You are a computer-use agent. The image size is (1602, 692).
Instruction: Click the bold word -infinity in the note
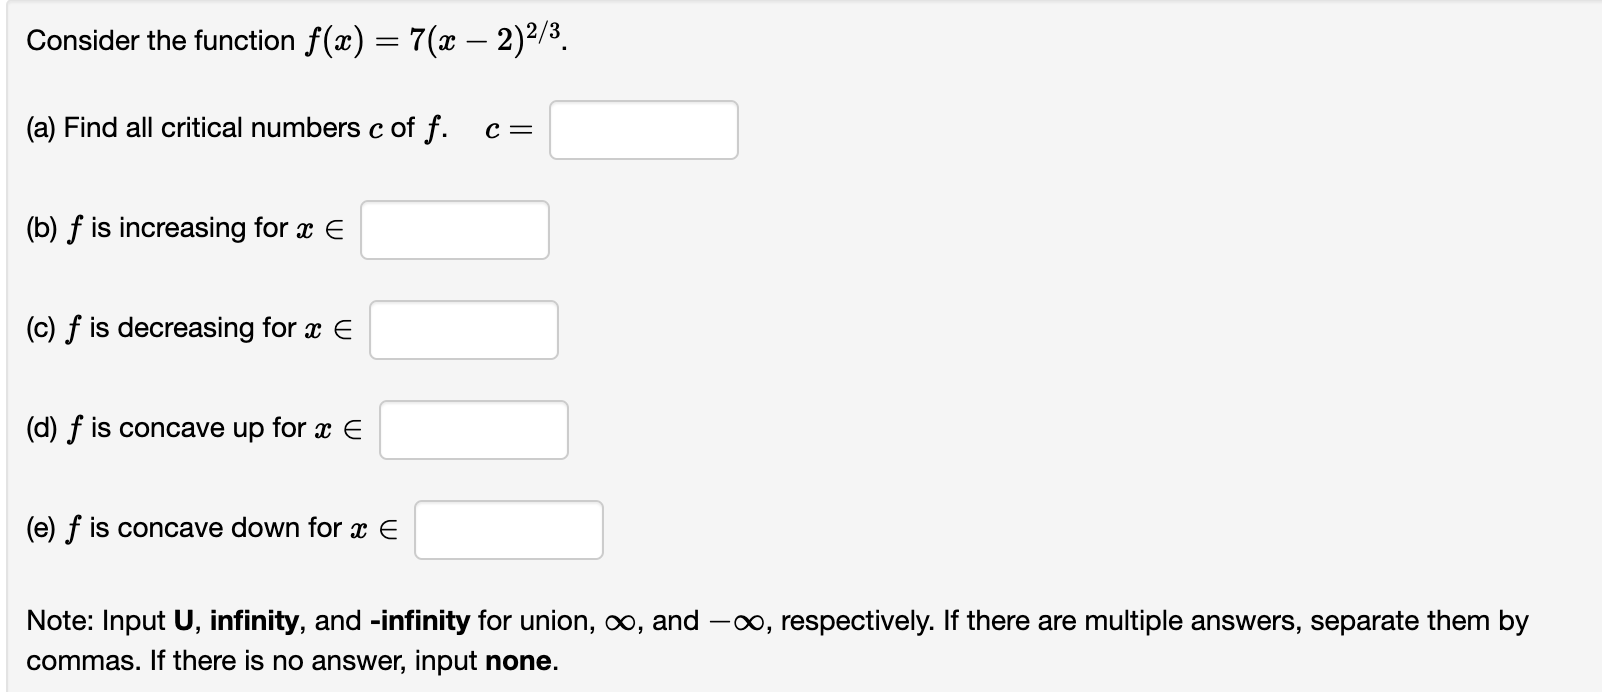coord(417,620)
